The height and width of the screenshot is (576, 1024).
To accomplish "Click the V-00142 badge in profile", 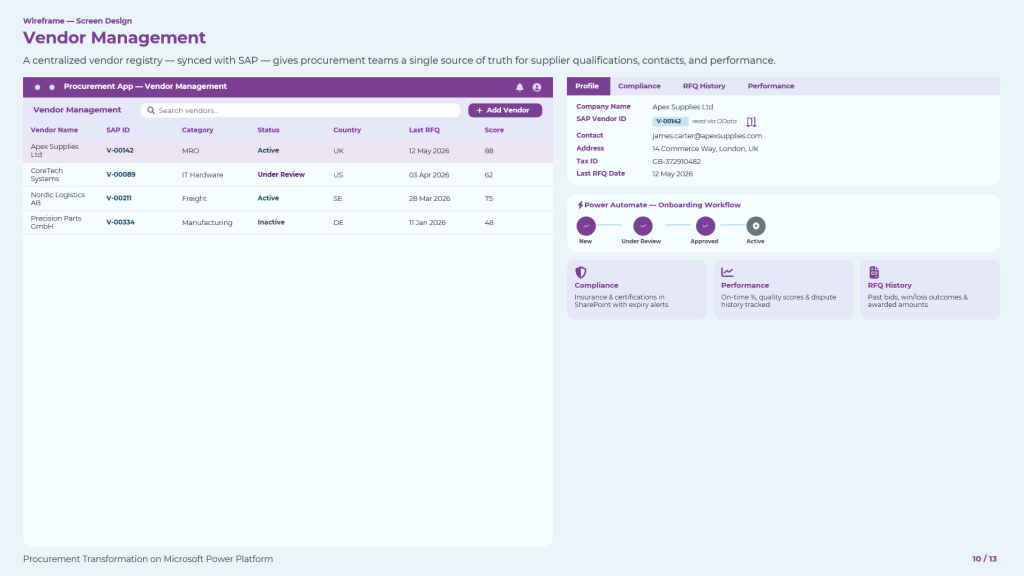I will pyautogui.click(x=669, y=121).
